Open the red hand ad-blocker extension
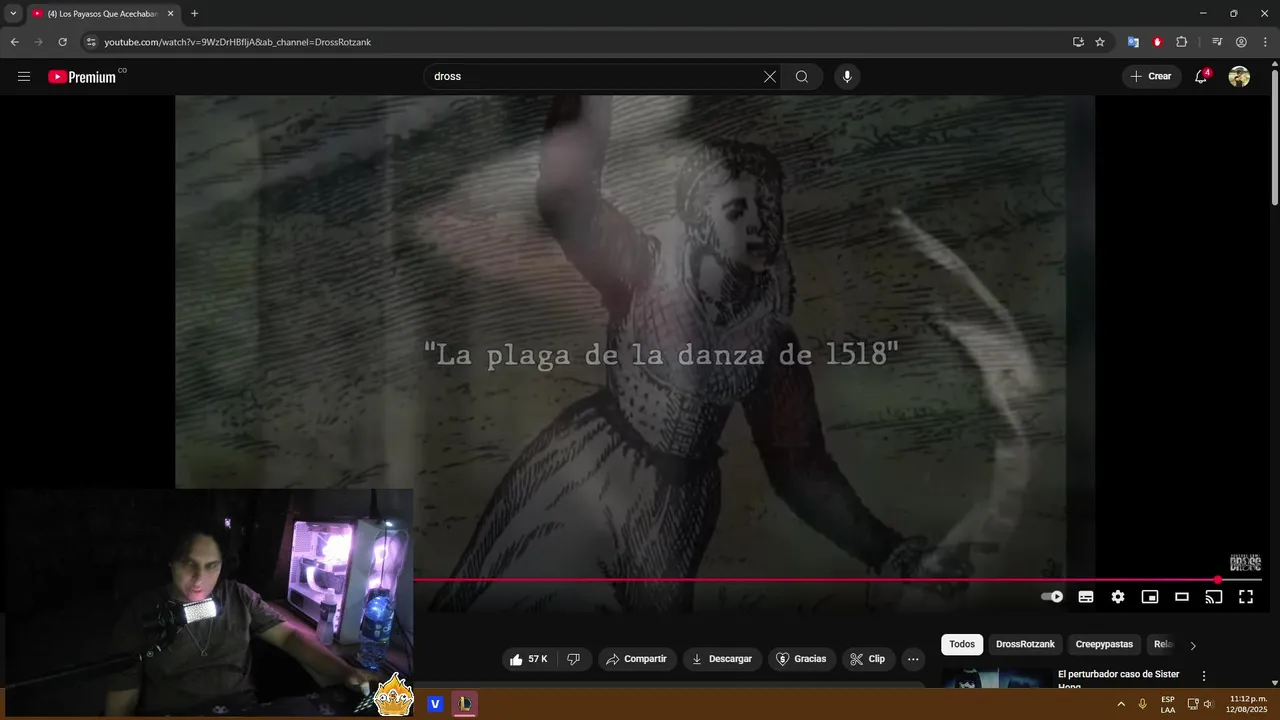Image resolution: width=1280 pixels, height=720 pixels. [1157, 42]
